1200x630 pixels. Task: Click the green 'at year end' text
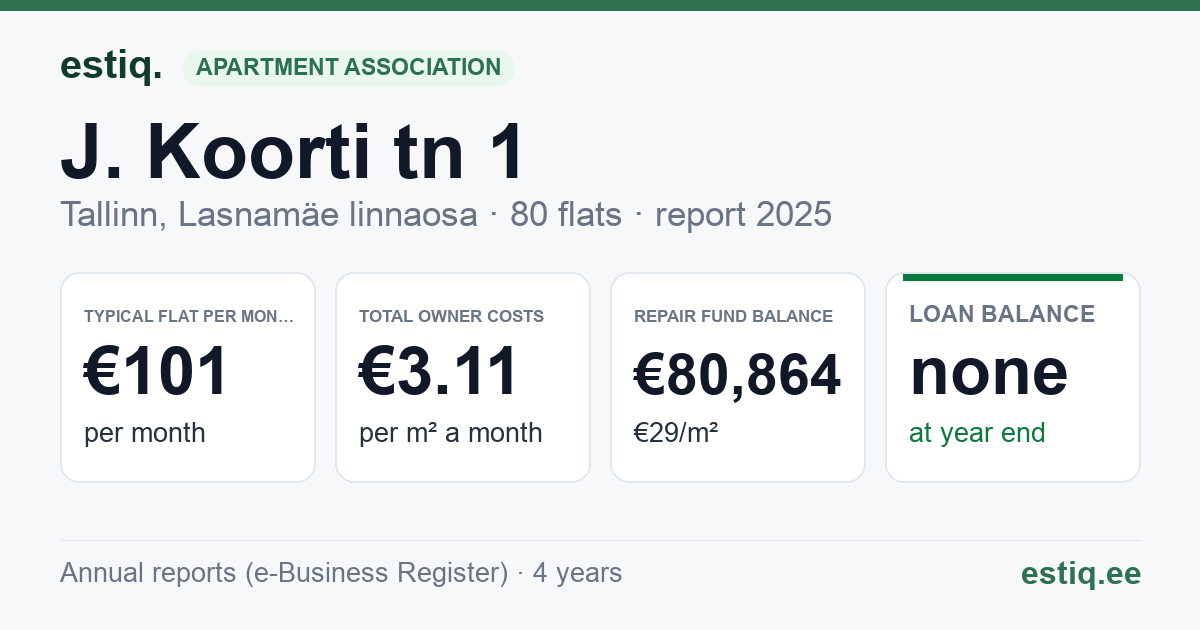coord(977,433)
